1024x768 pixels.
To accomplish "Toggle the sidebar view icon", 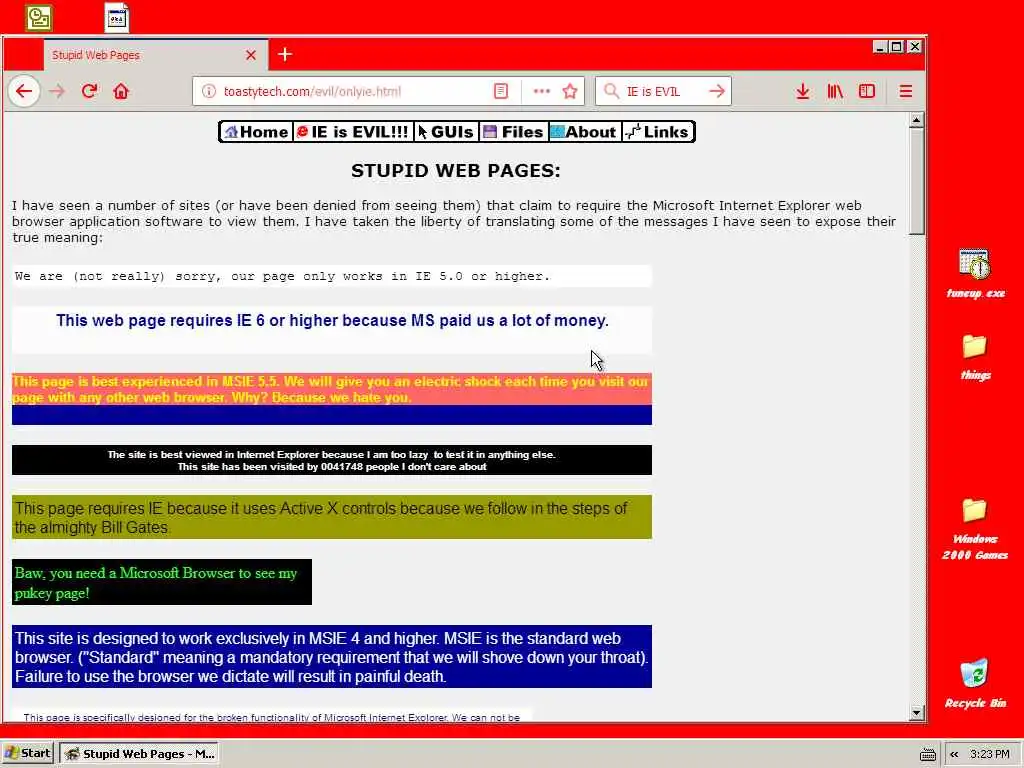I will 867,91.
